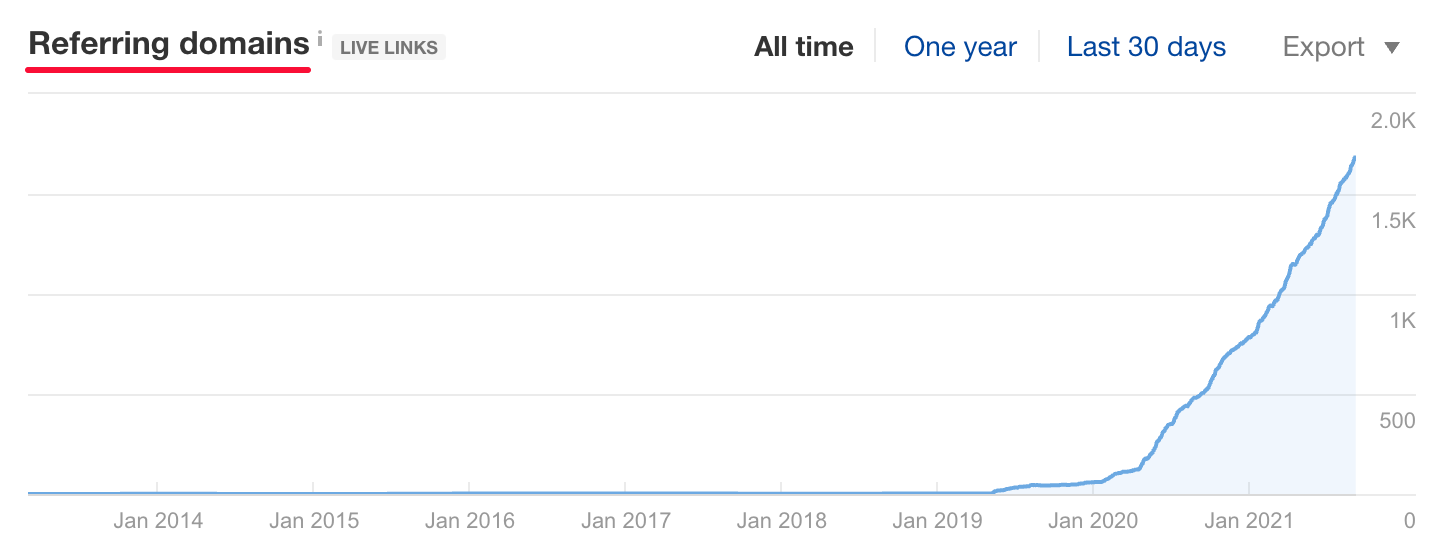Click the info icon beside Referring domains
The width and height of the screenshot is (1436, 558).
click(319, 39)
